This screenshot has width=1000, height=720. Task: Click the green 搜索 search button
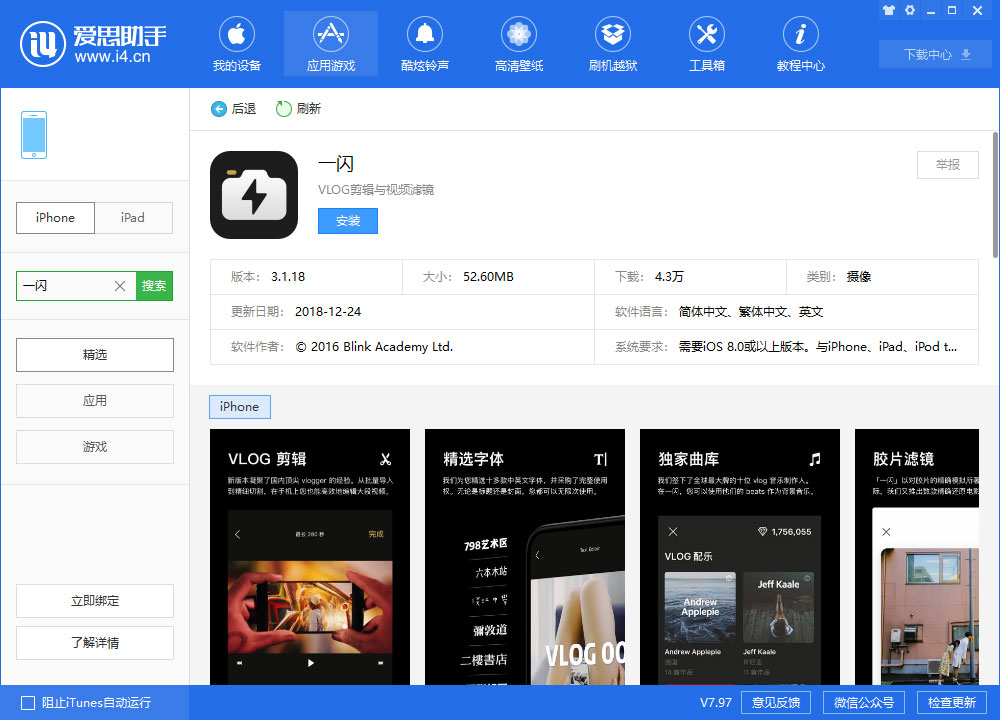154,286
